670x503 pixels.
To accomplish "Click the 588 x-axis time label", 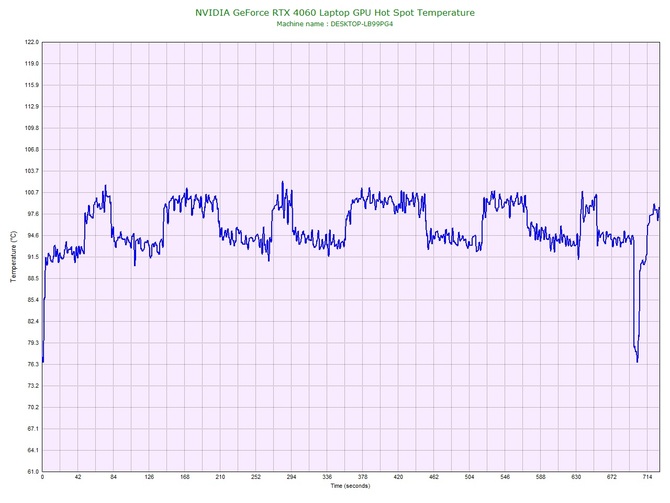I will pyautogui.click(x=541, y=477).
